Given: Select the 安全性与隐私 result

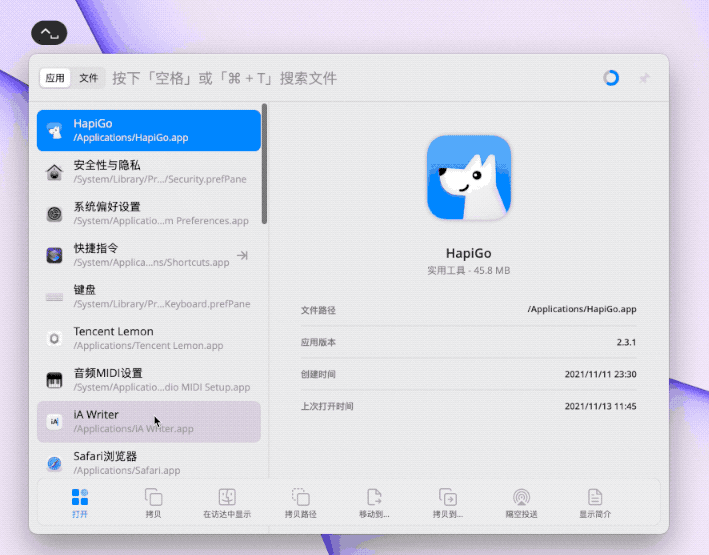Looking at the screenshot, I should tap(149, 172).
